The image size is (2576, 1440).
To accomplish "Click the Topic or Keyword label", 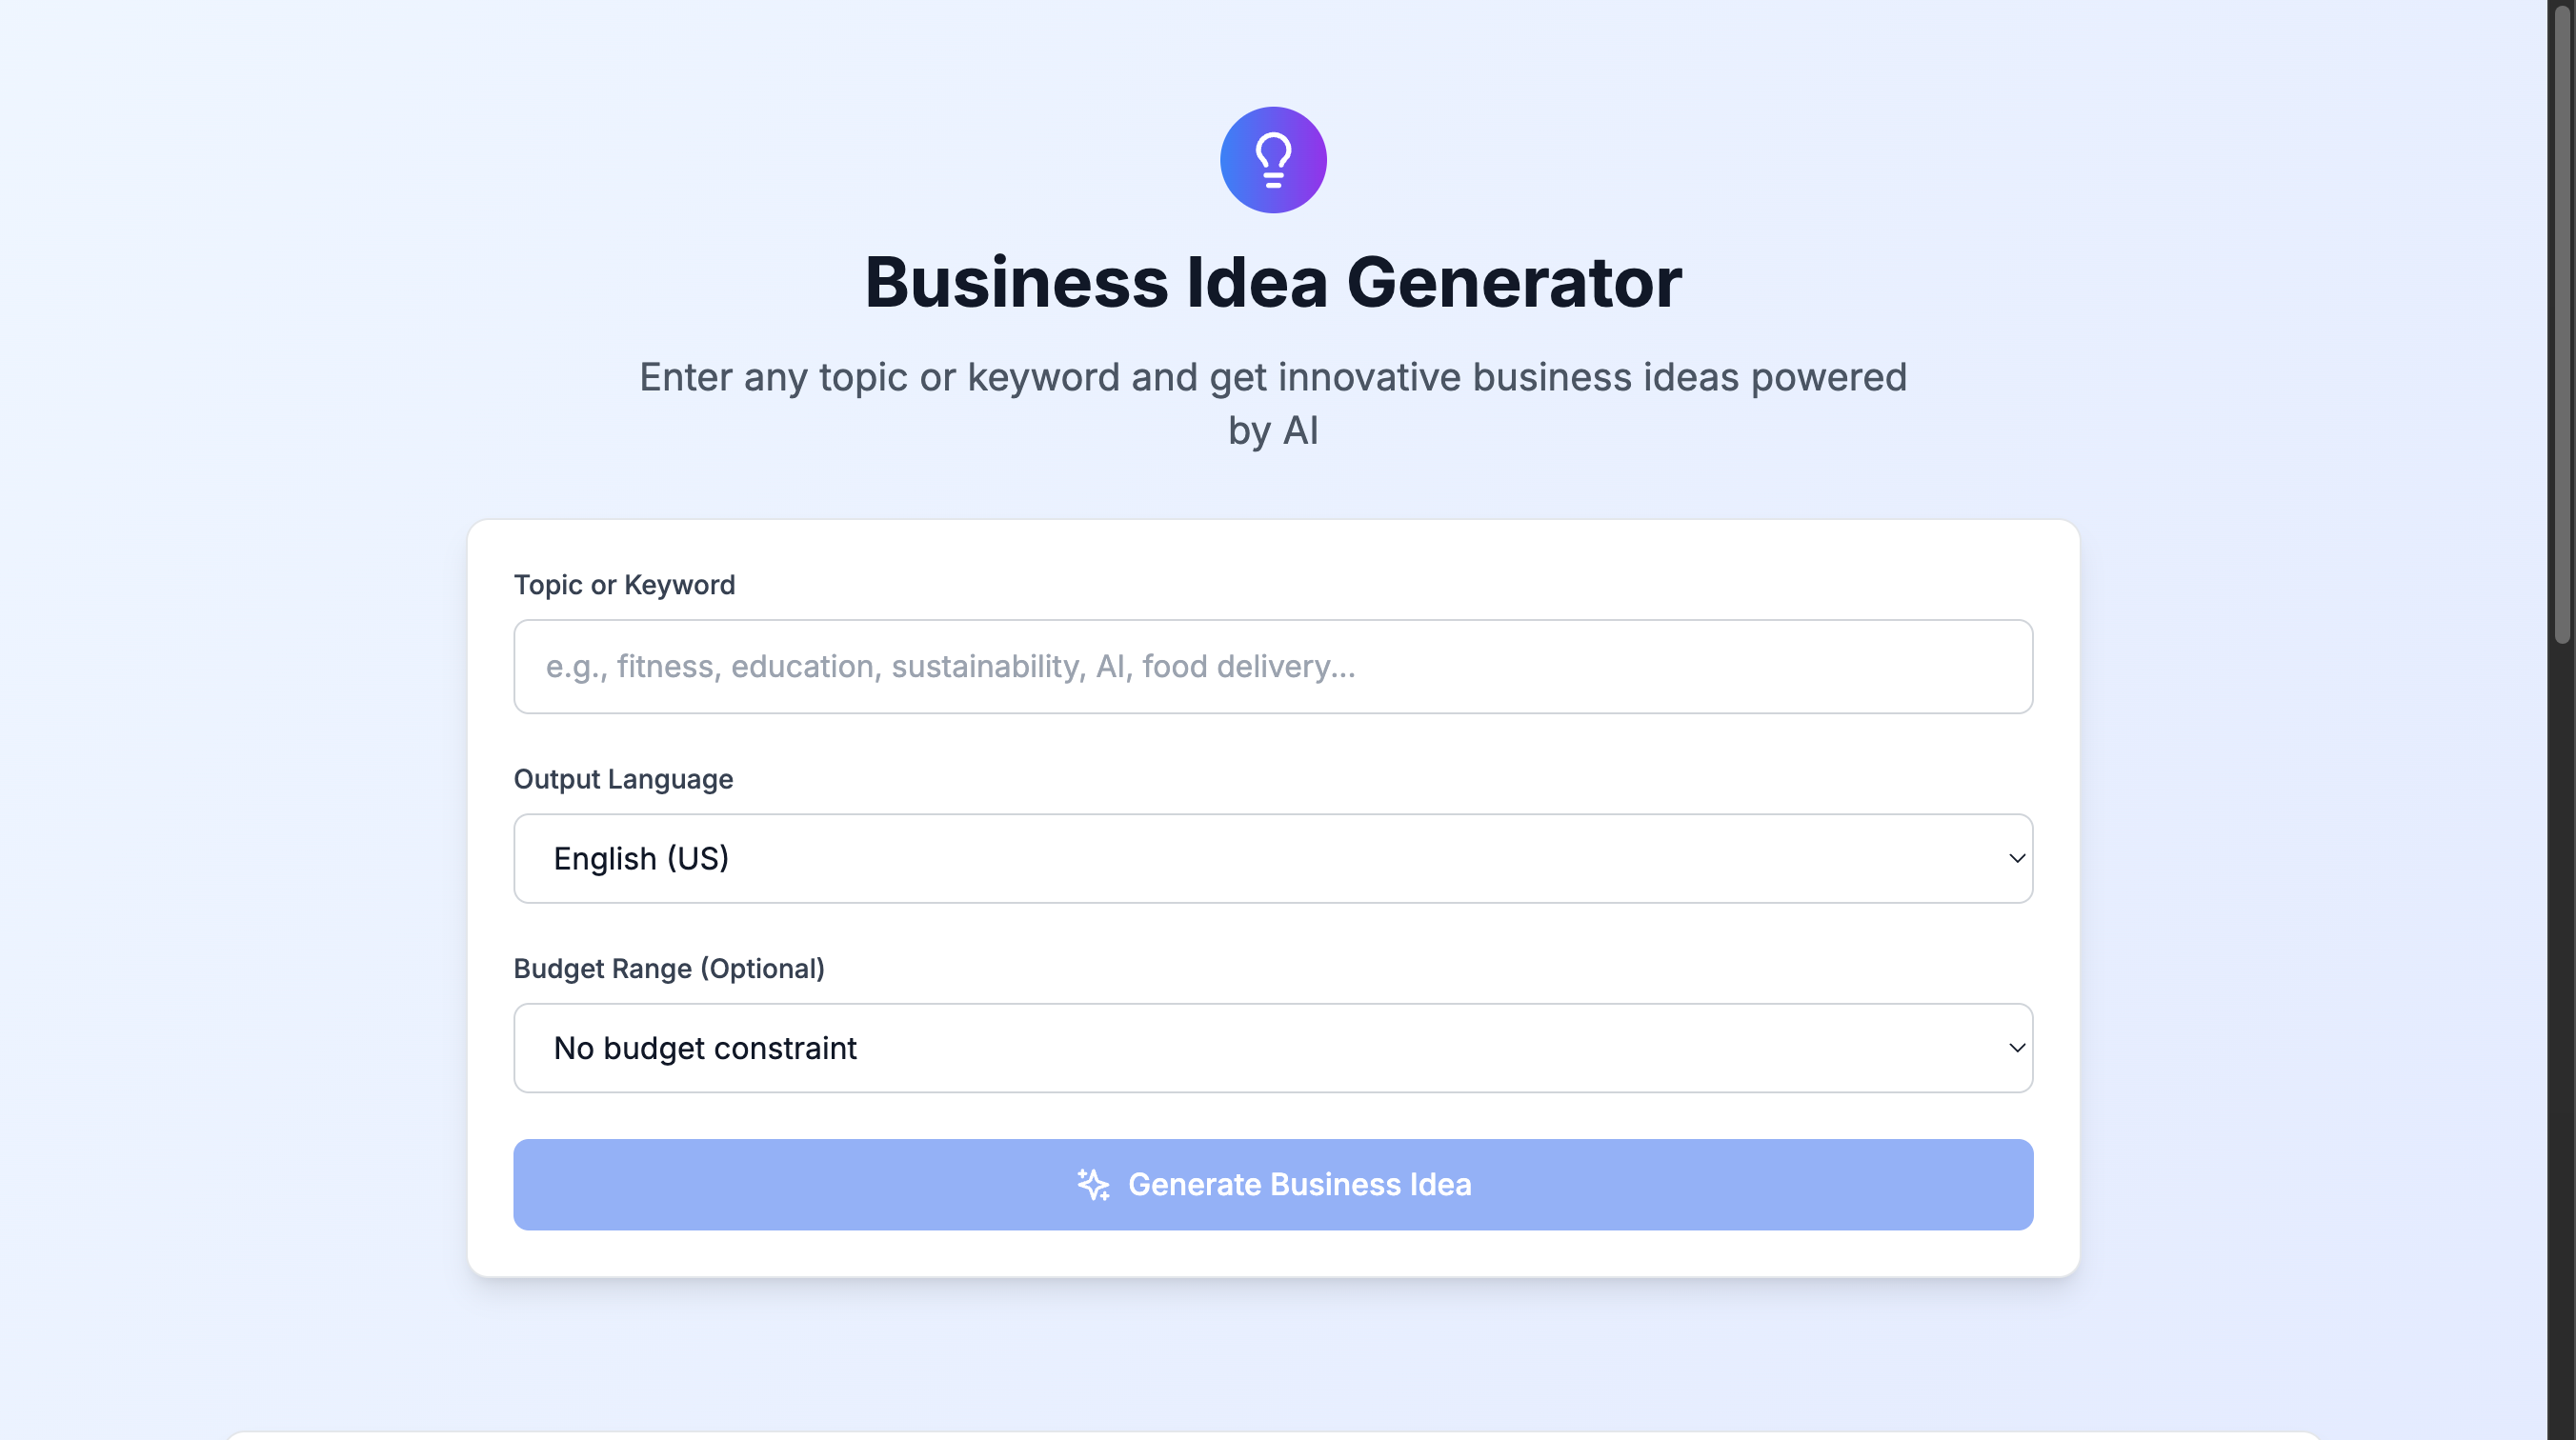I will coord(624,585).
